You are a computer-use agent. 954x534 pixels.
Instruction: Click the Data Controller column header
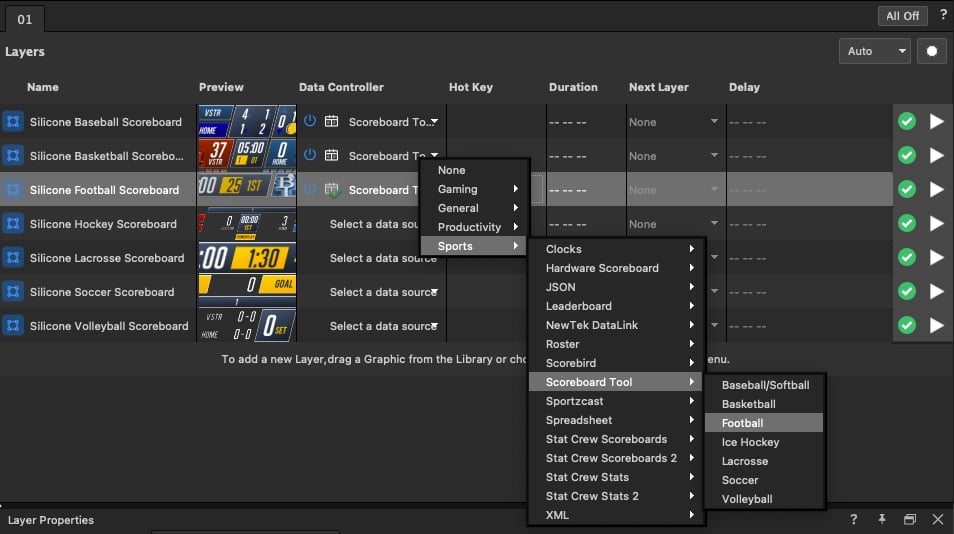point(341,87)
